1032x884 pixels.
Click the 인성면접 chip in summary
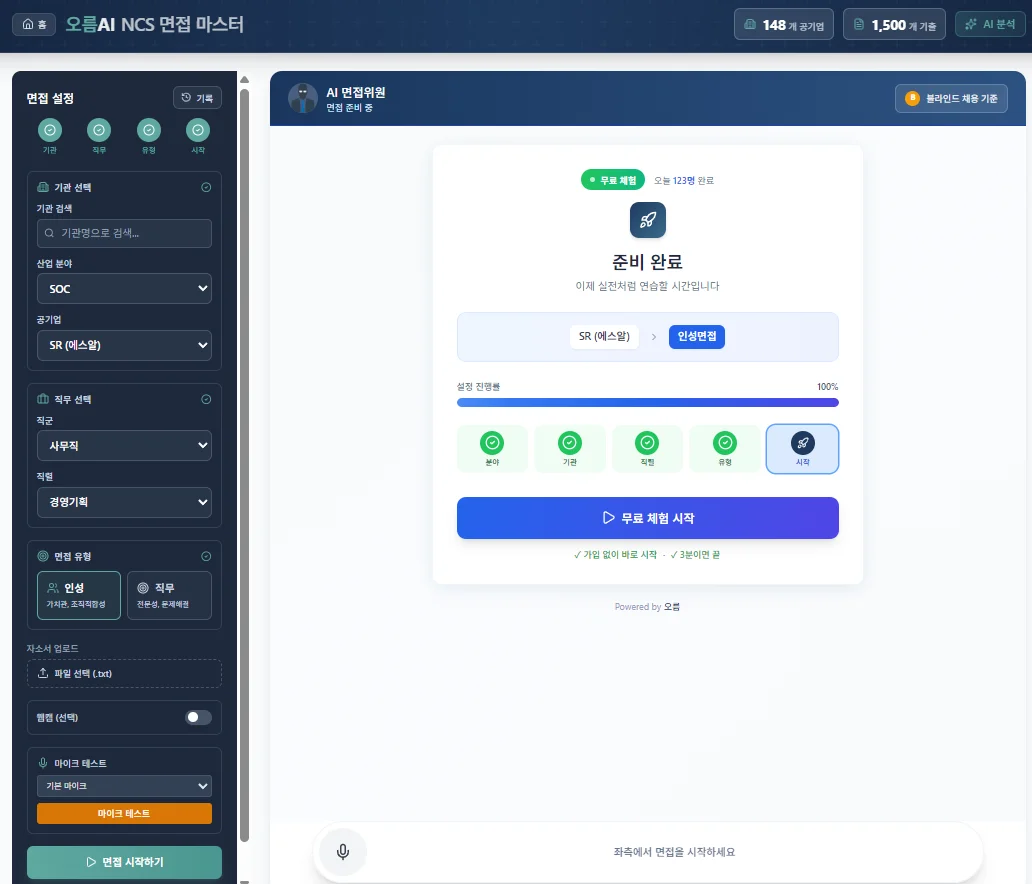point(697,336)
